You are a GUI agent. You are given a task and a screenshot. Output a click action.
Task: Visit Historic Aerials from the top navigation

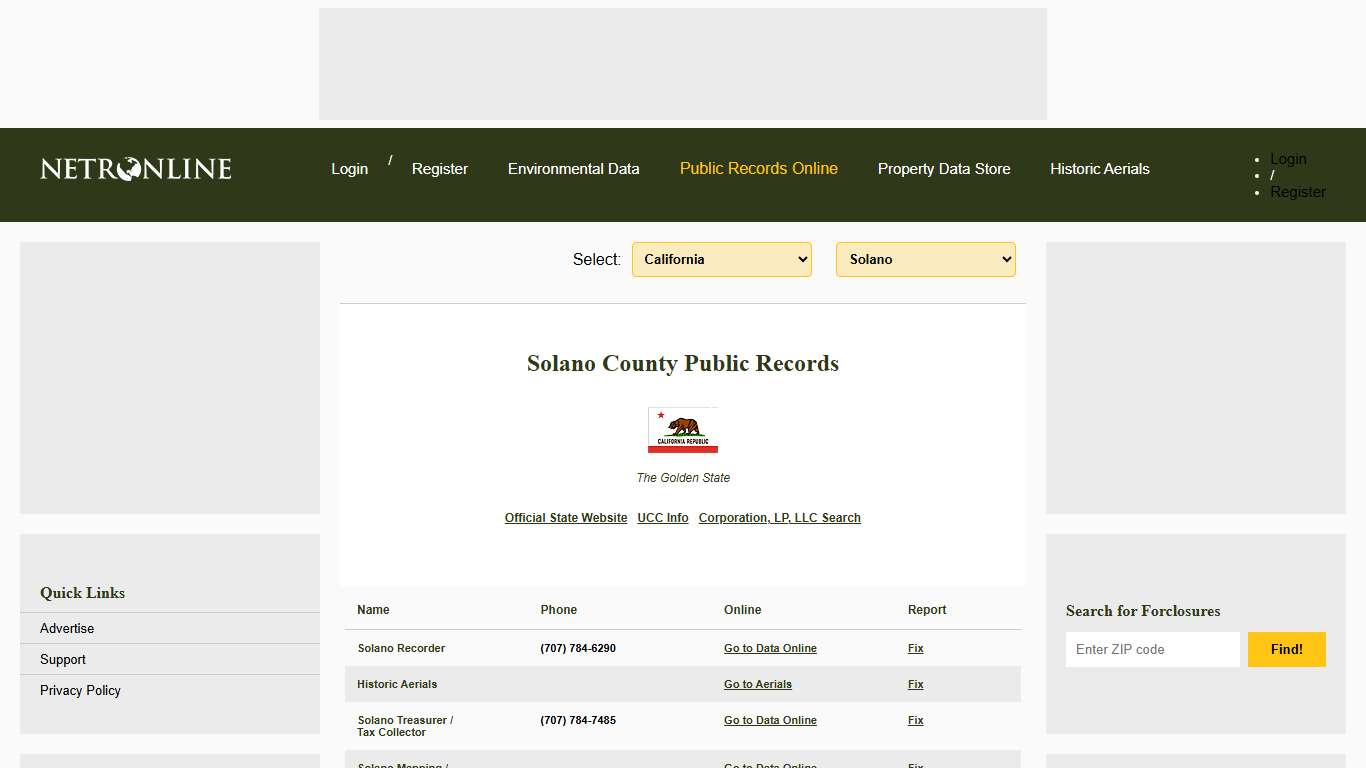coord(1099,168)
